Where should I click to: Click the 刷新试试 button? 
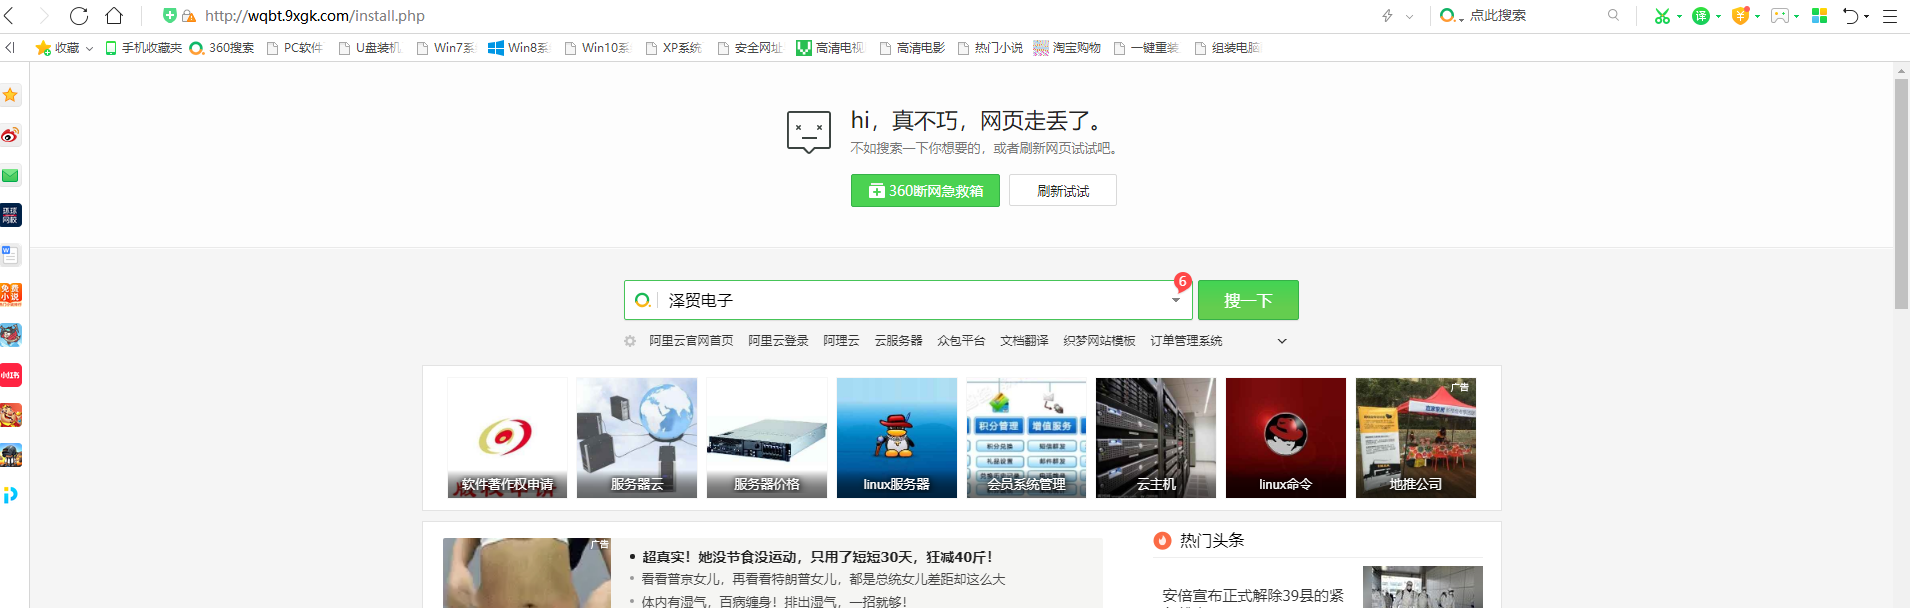[1063, 191]
